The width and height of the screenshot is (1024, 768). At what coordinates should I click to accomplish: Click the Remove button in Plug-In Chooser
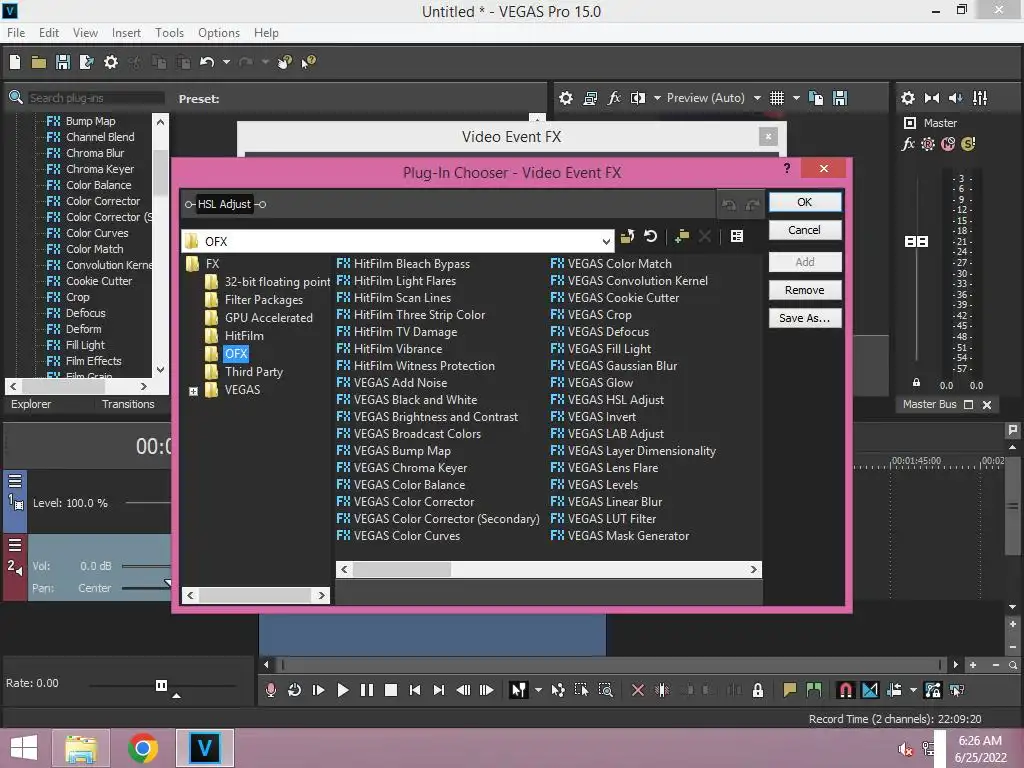coord(805,290)
